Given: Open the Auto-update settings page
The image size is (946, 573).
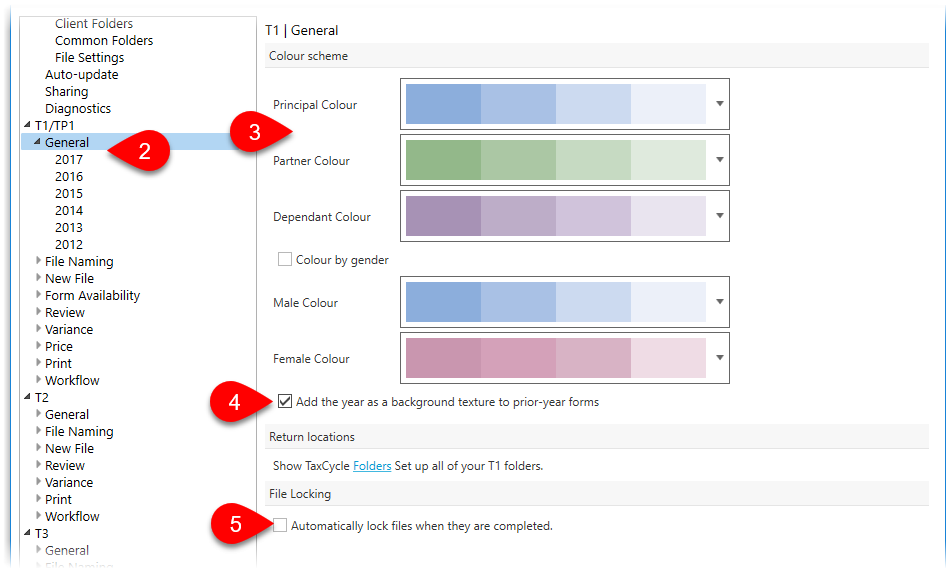Looking at the screenshot, I should (81, 74).
